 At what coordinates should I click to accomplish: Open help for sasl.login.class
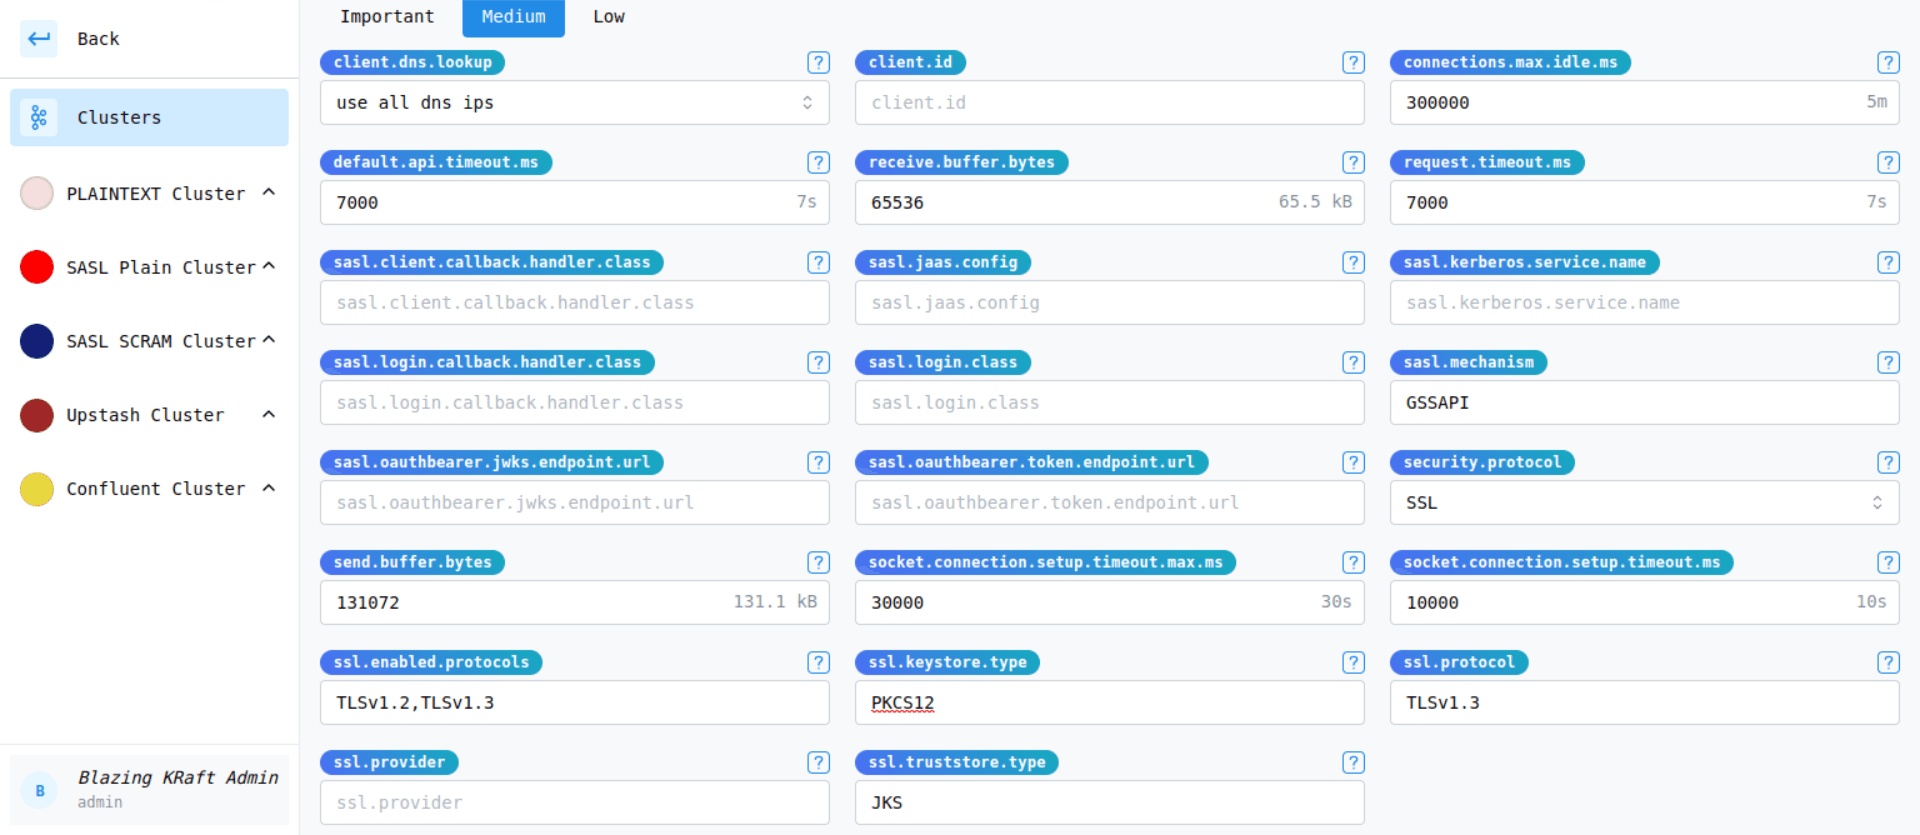[x=1353, y=362]
